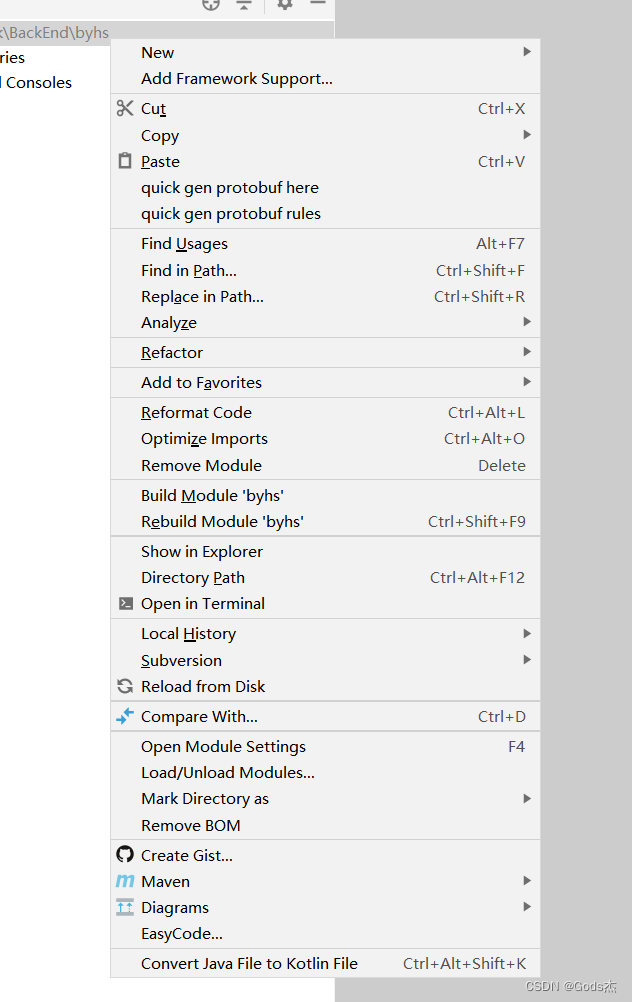This screenshot has width=632, height=1002.
Task: Select the BackEnd\byhs project path row
Action: coord(166,33)
